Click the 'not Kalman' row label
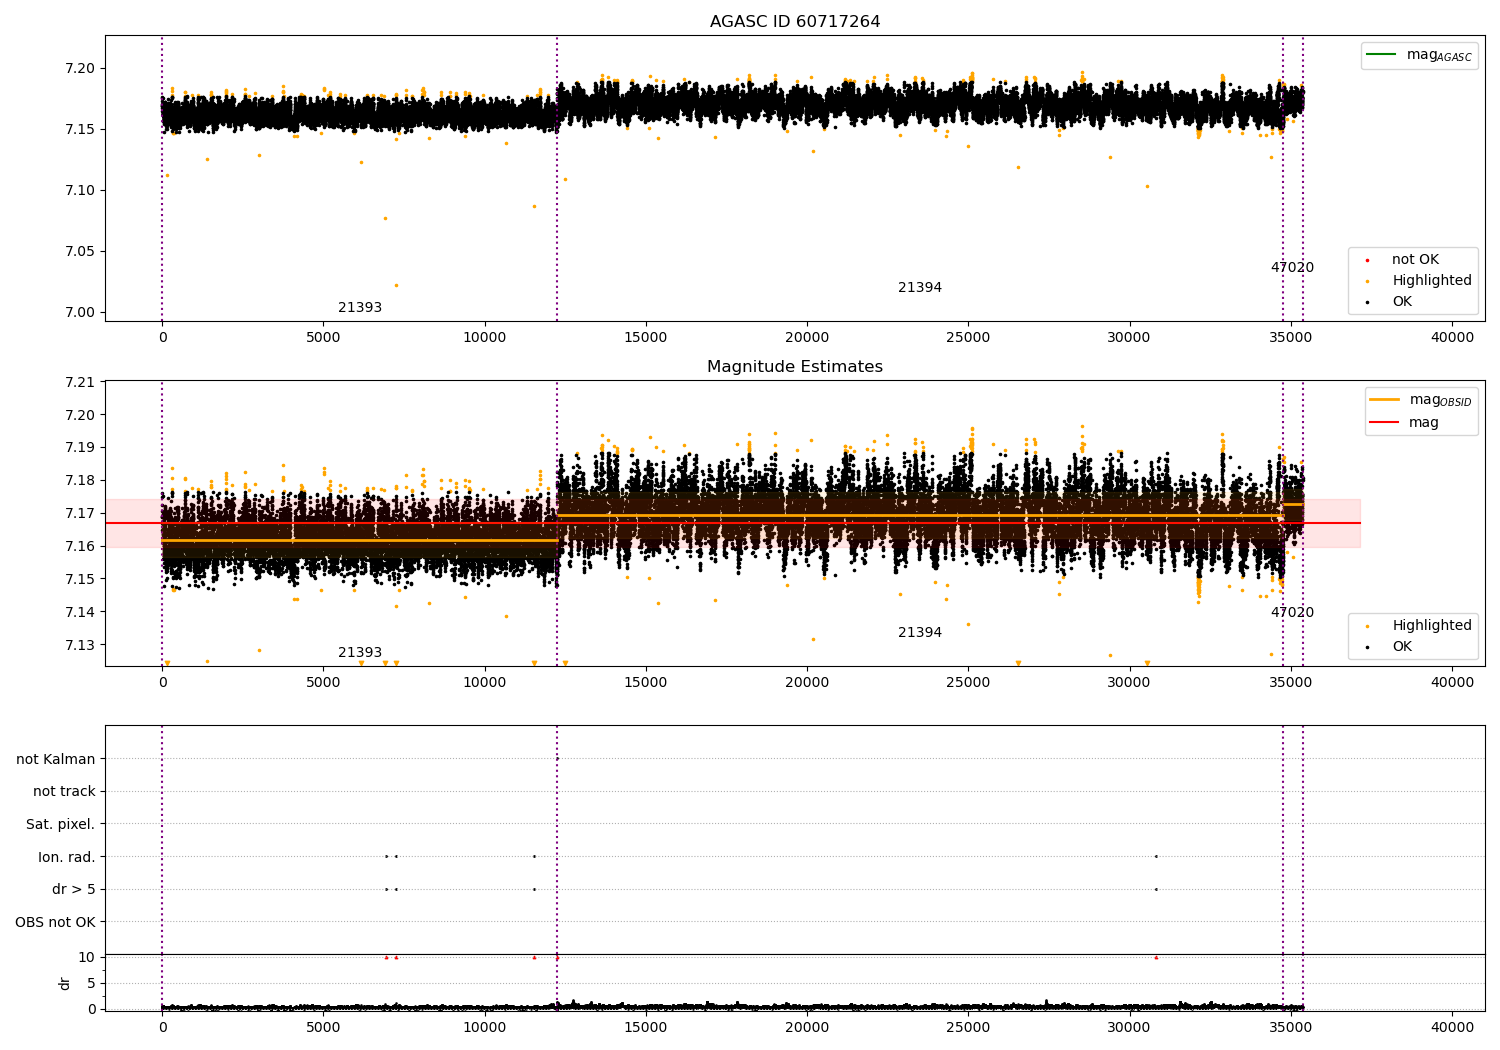This screenshot has height=1050, width=1500. [56, 759]
